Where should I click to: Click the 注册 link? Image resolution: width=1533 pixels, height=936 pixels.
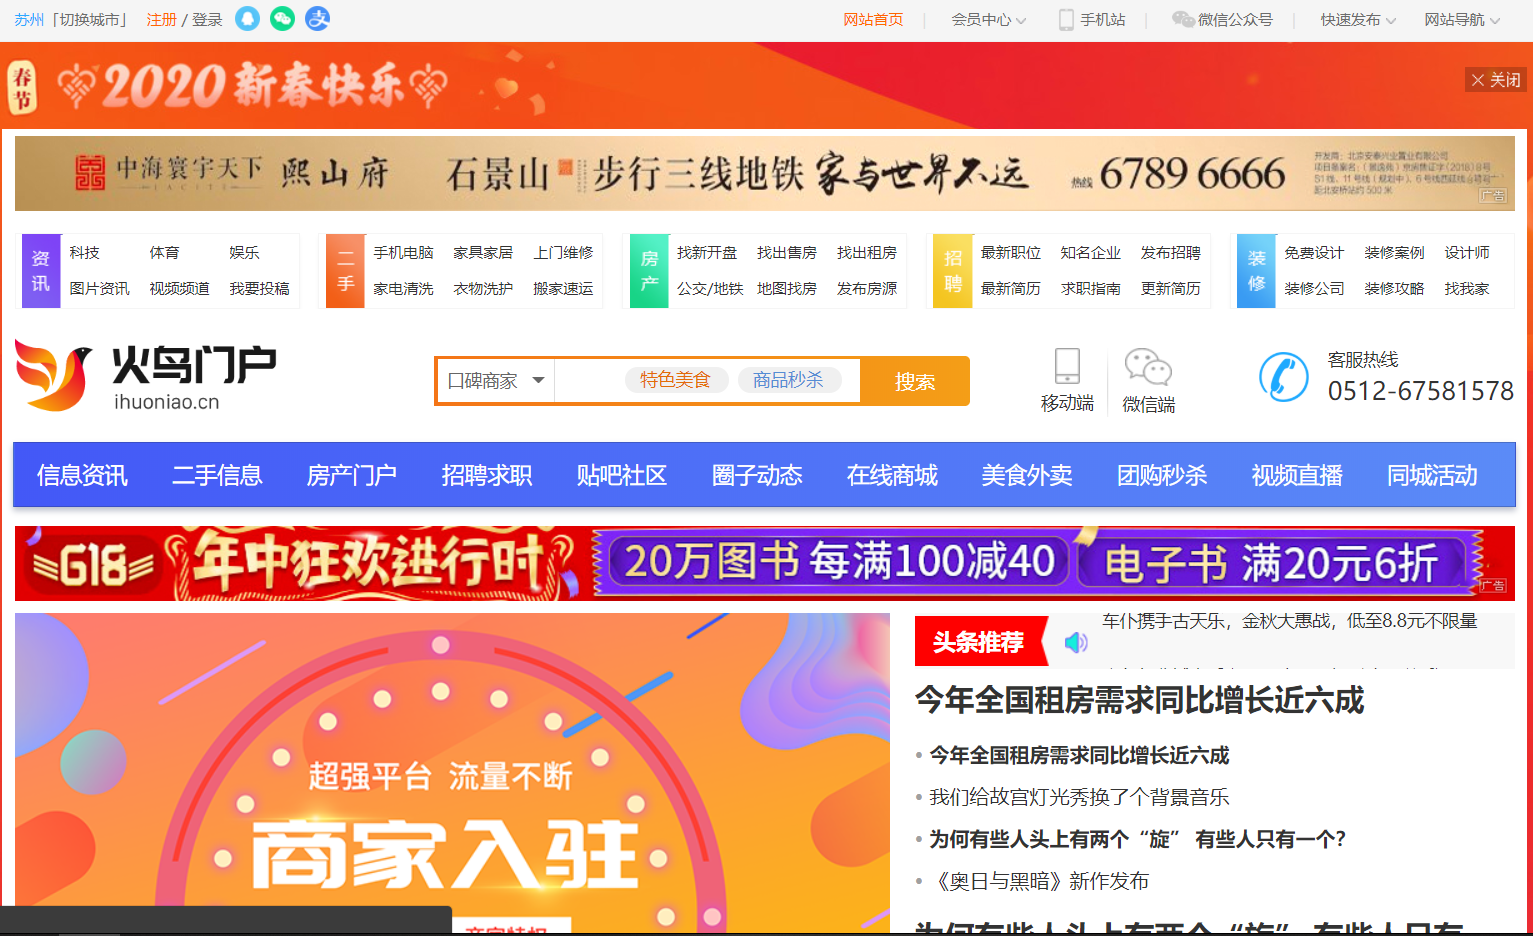161,20
